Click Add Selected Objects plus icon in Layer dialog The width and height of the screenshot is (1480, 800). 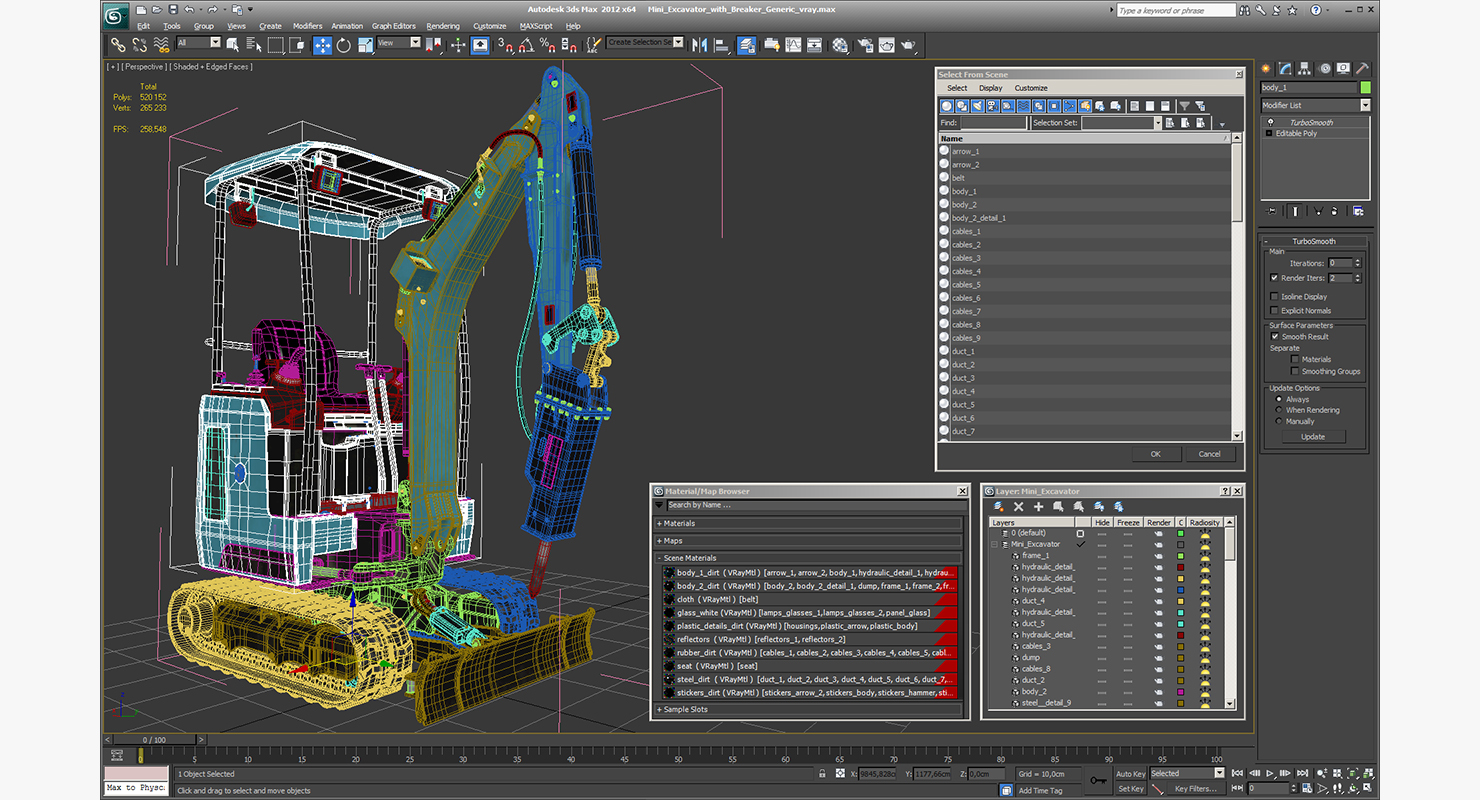[x=1038, y=507]
